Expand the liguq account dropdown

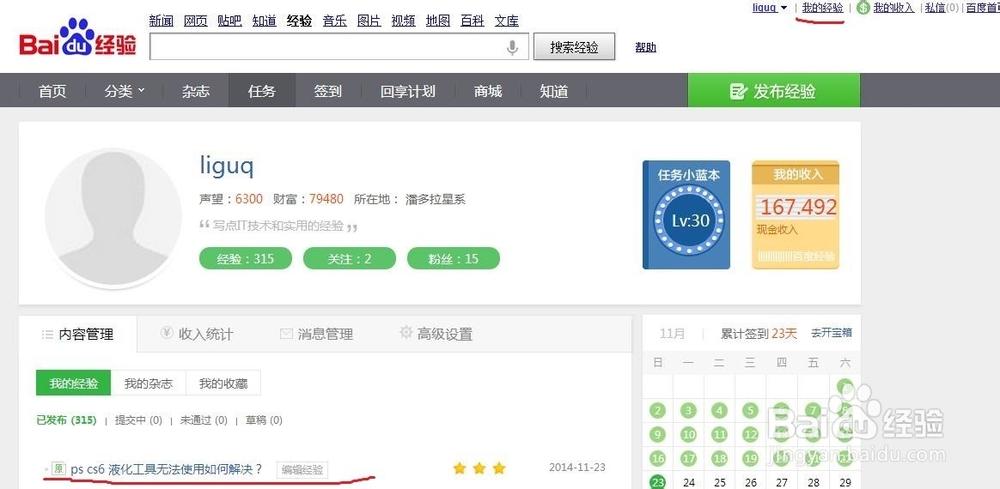coord(784,8)
